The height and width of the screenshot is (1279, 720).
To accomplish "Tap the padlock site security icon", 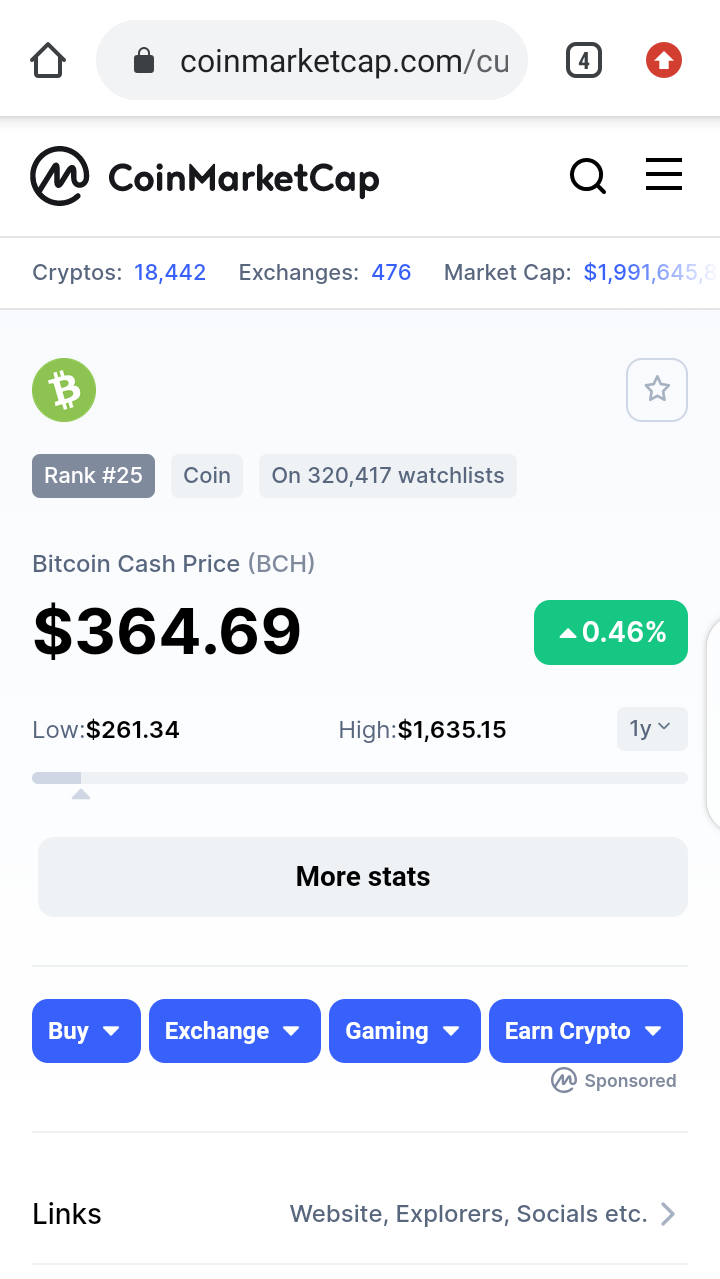I will pos(144,62).
